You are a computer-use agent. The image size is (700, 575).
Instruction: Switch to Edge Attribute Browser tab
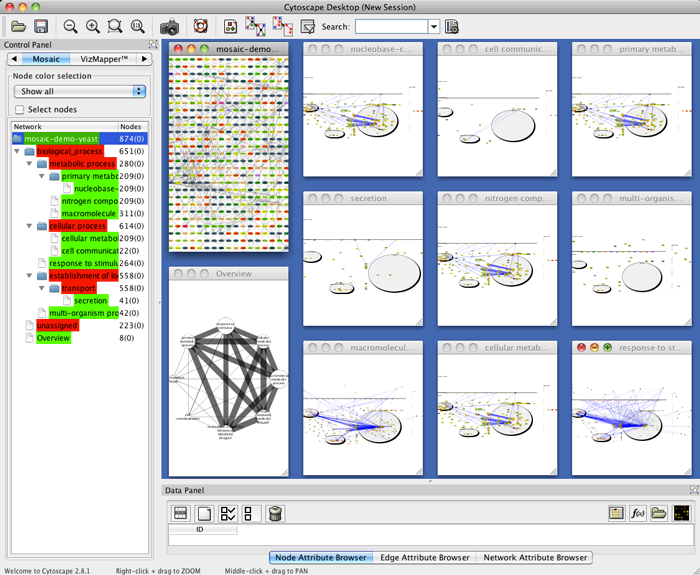pyautogui.click(x=424, y=557)
